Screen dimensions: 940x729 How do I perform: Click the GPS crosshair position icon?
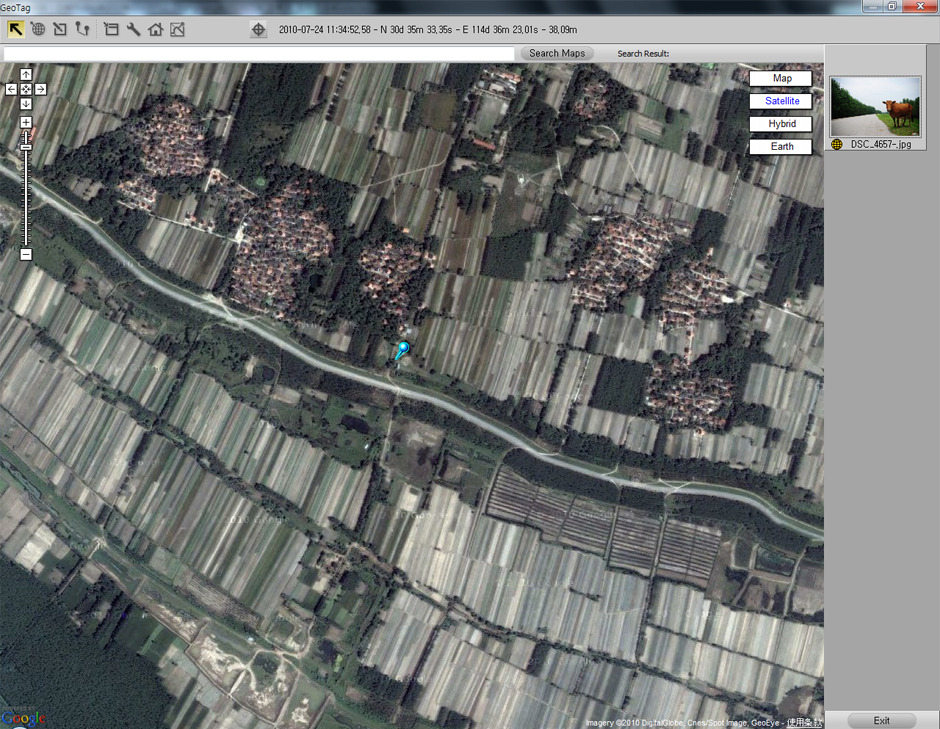[x=258, y=30]
